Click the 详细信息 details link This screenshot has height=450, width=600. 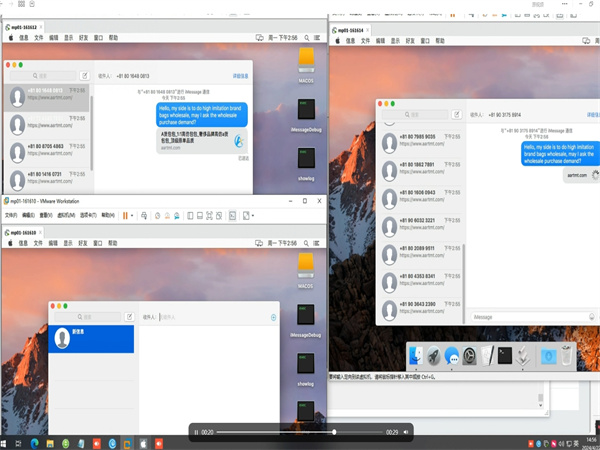[240, 76]
